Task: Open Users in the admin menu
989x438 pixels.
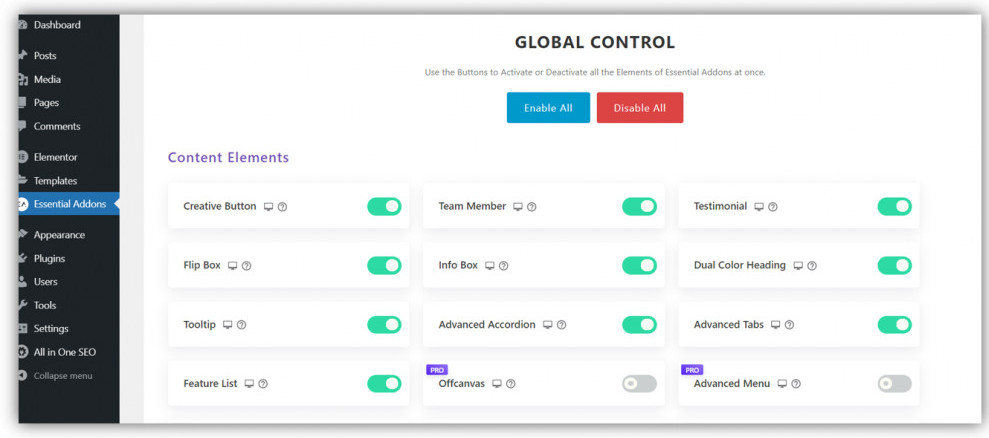Action: 69,281
